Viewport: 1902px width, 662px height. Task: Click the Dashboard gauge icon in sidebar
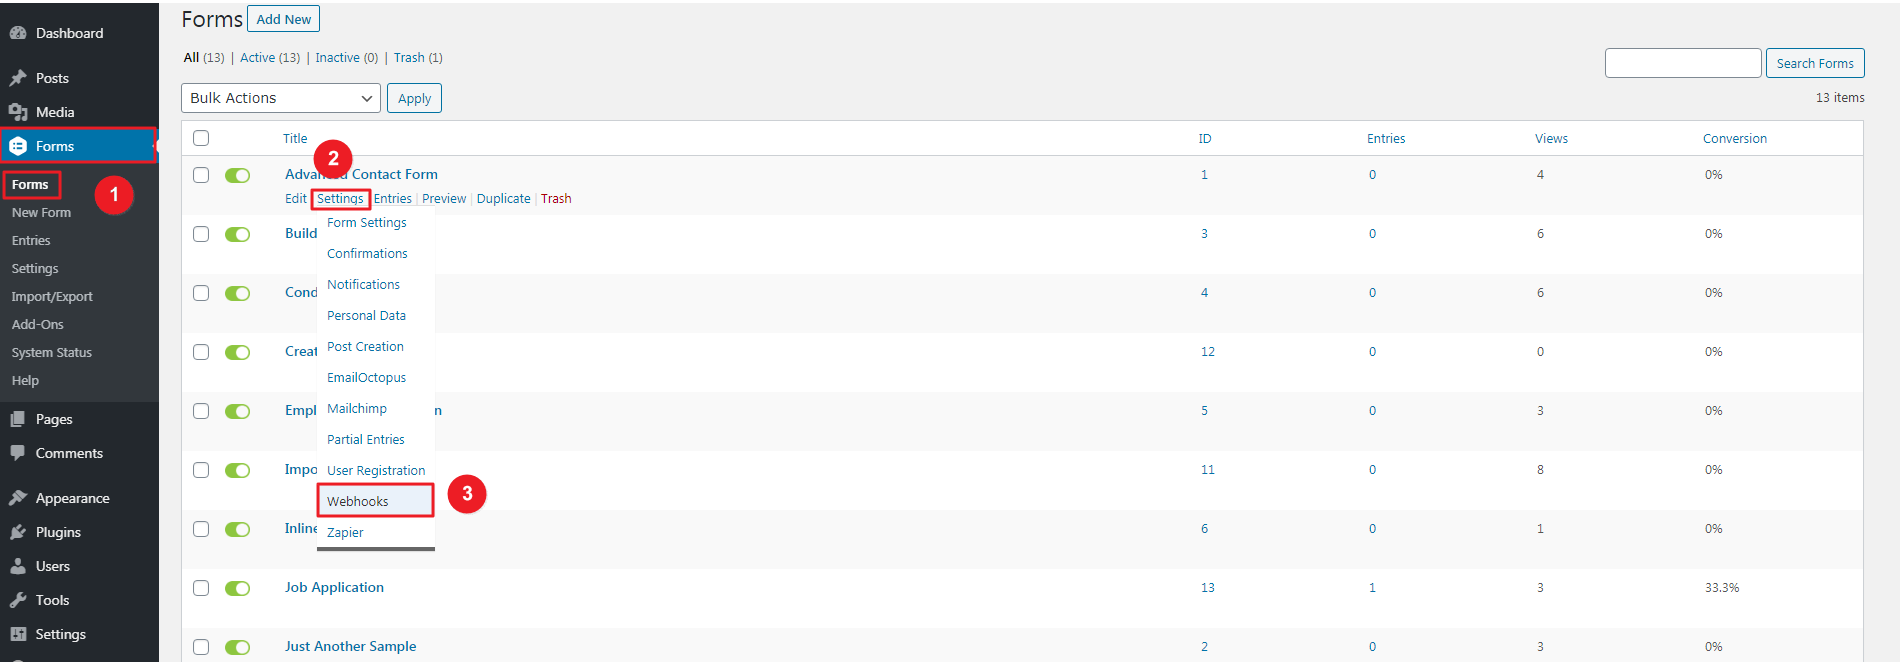18,33
